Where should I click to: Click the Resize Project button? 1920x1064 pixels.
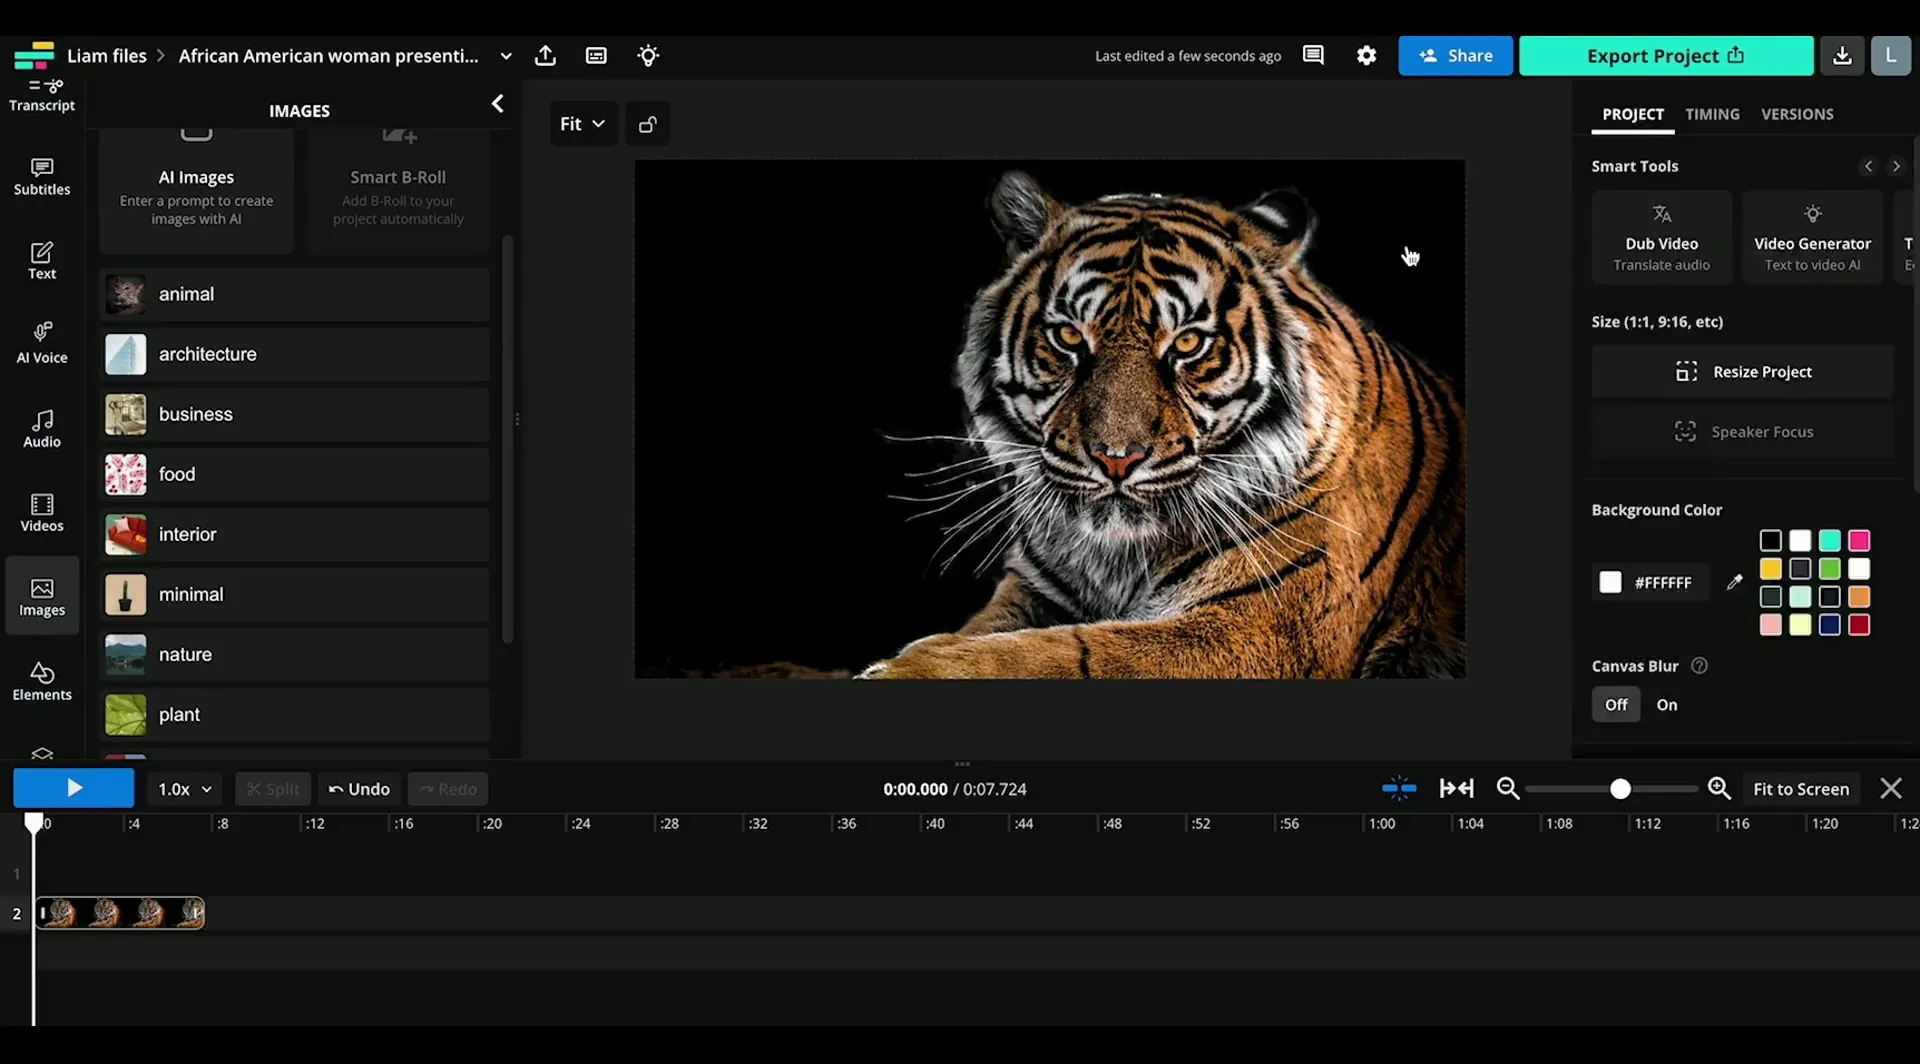(1742, 371)
